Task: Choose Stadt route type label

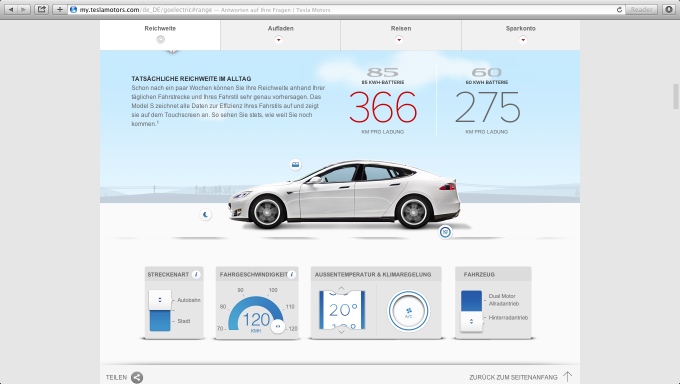Action: click(183, 321)
